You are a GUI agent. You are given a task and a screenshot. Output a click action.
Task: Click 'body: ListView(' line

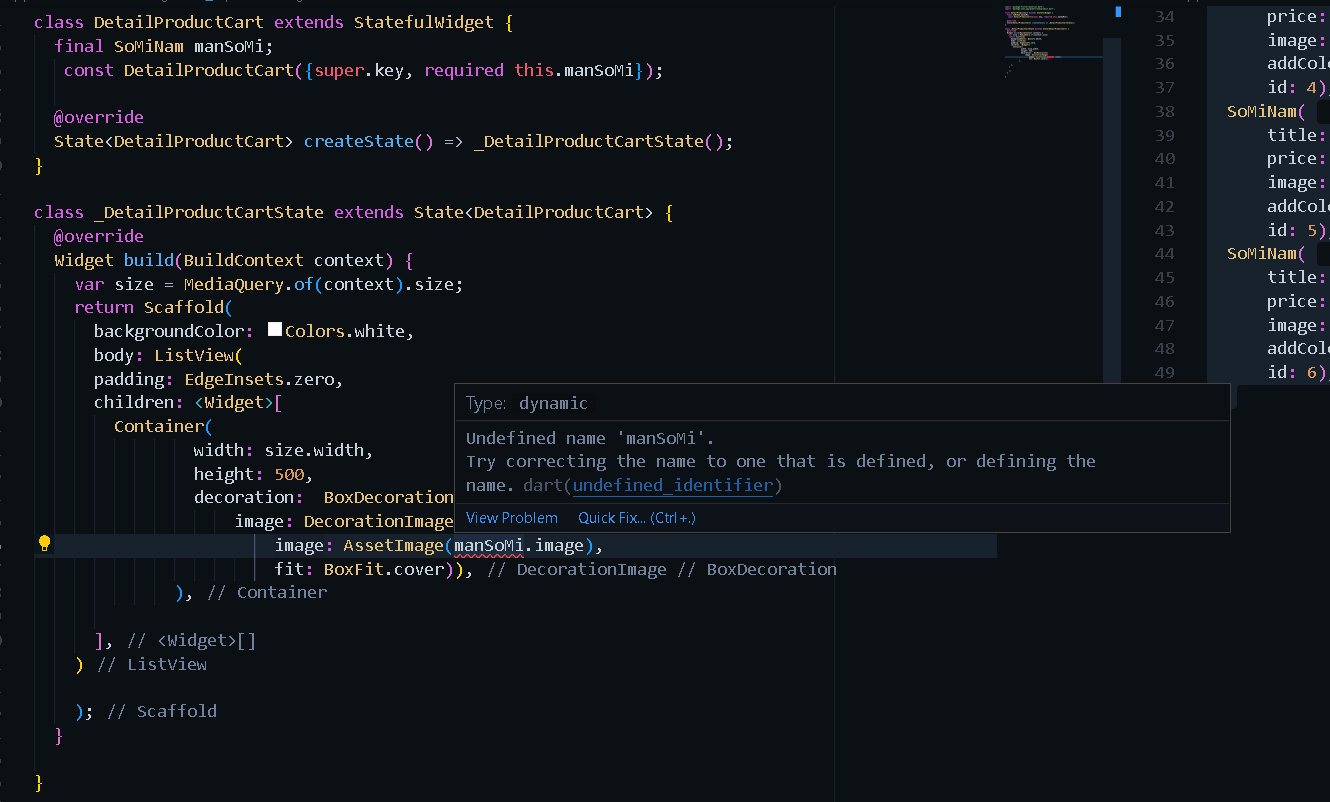coord(169,355)
